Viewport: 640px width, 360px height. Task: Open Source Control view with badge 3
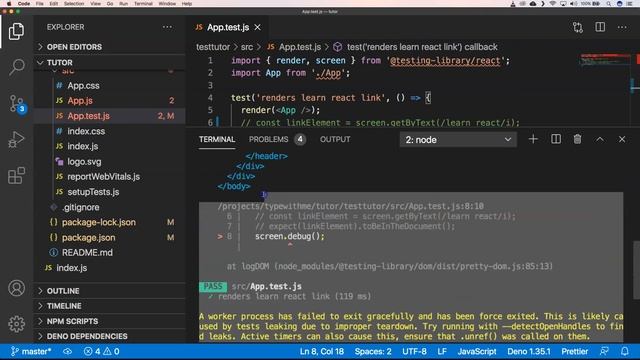16,103
